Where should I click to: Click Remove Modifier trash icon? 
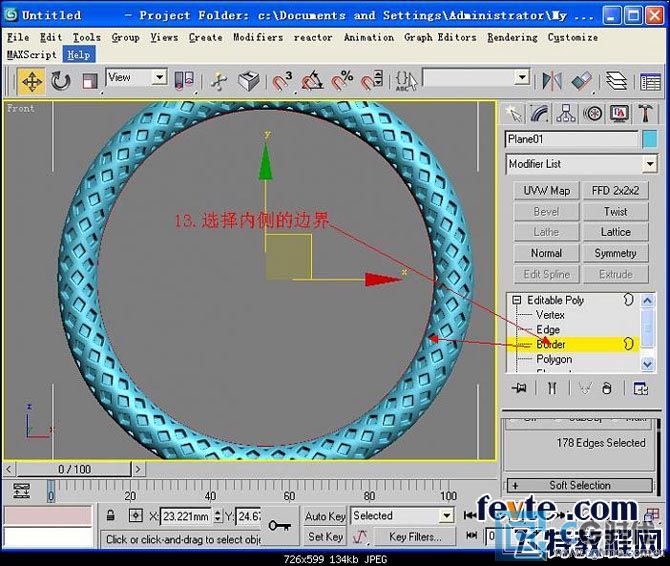(607, 388)
